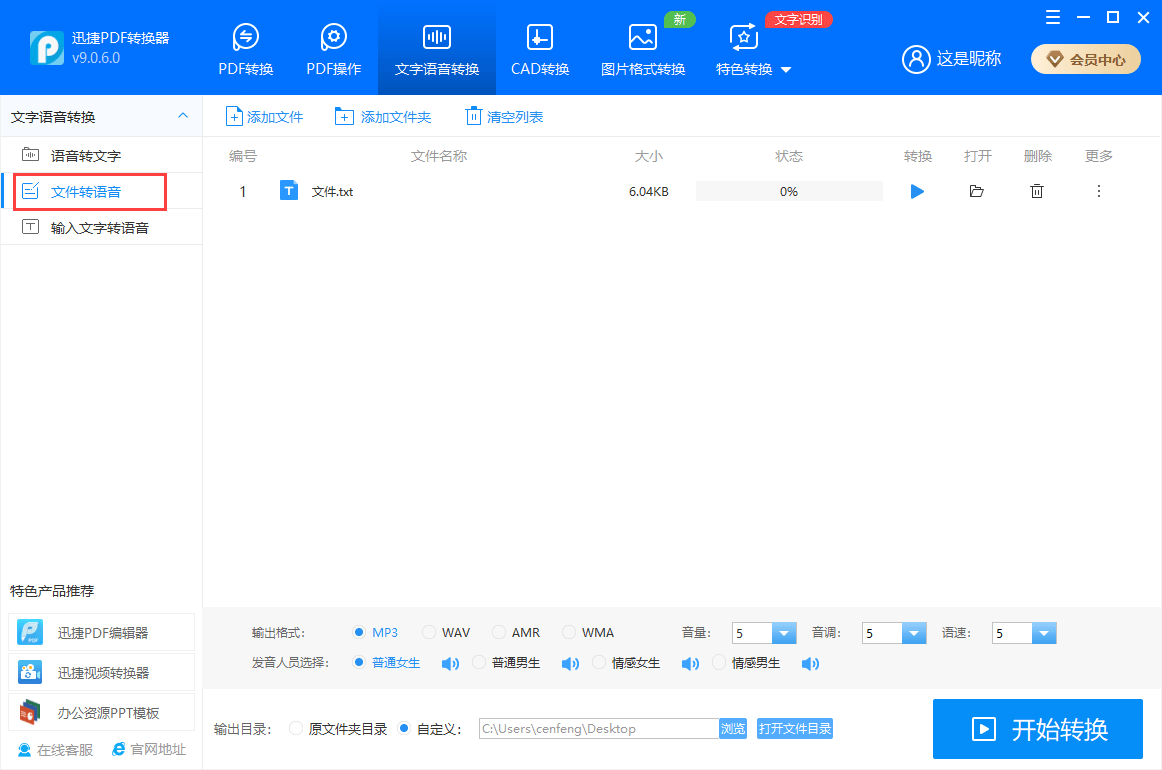Open the 语速 speed dropdown
Viewport: 1162px width, 770px height.
tap(1043, 633)
